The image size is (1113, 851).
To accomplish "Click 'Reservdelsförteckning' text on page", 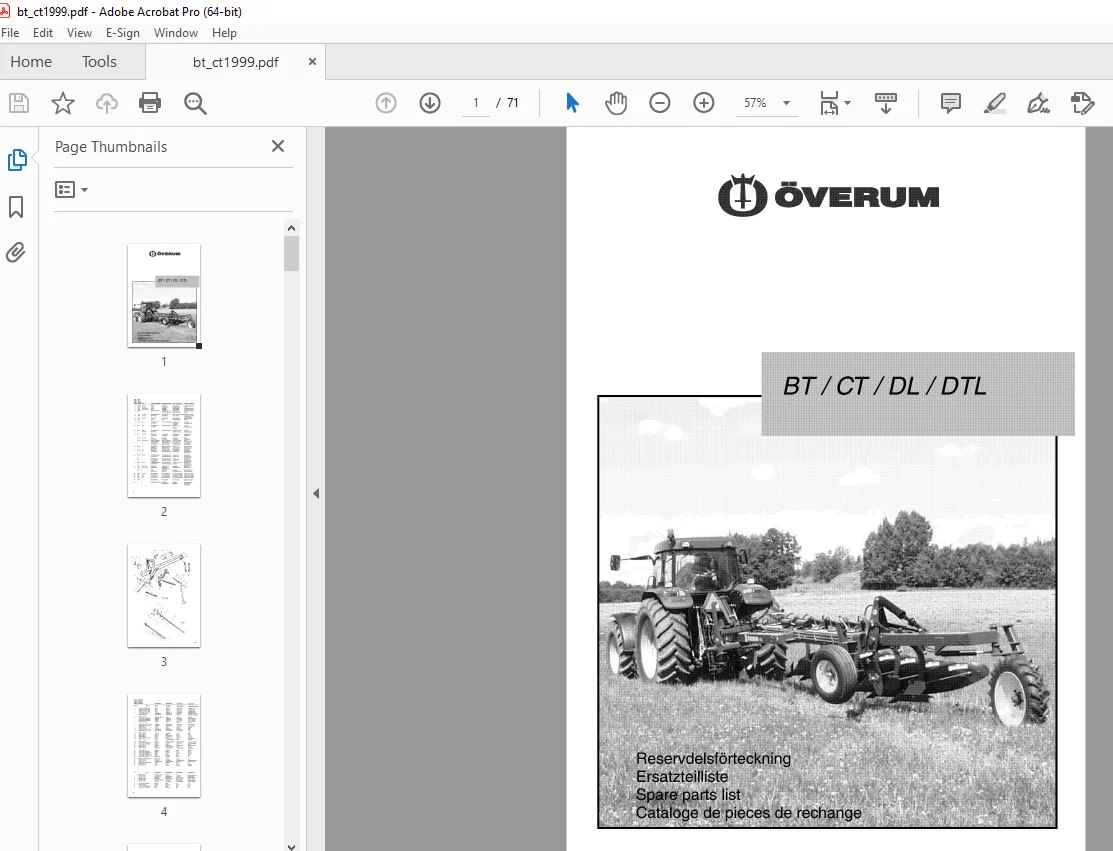I will (x=713, y=758).
